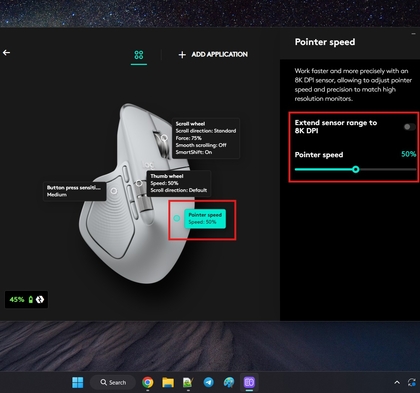
Task: Open the Windows Start menu
Action: pos(78,382)
